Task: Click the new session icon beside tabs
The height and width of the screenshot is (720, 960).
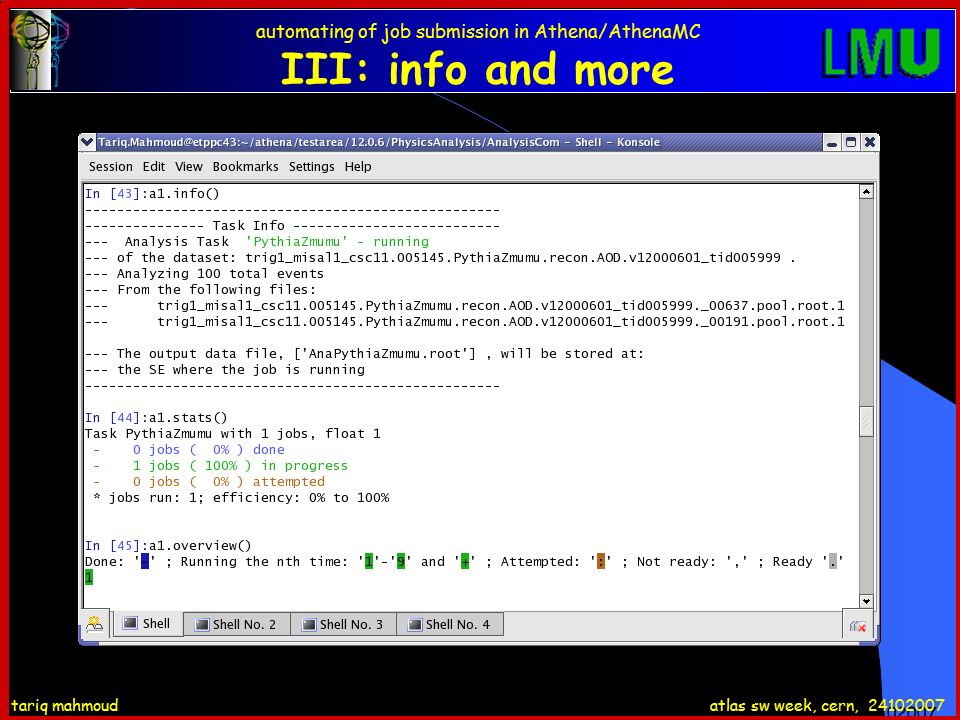Action: tap(94, 624)
